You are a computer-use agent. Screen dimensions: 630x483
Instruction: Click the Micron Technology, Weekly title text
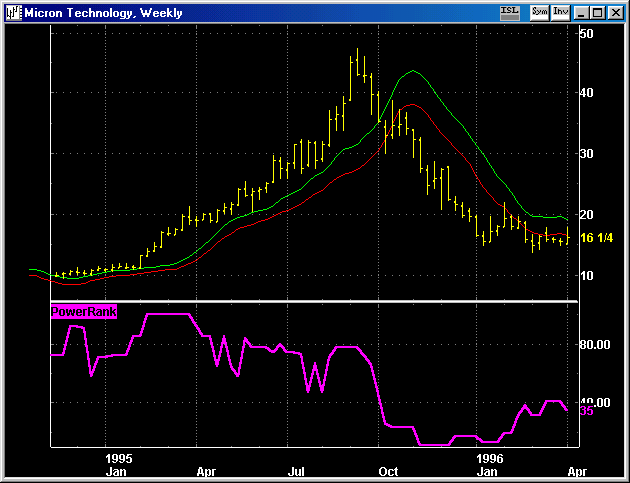point(103,13)
